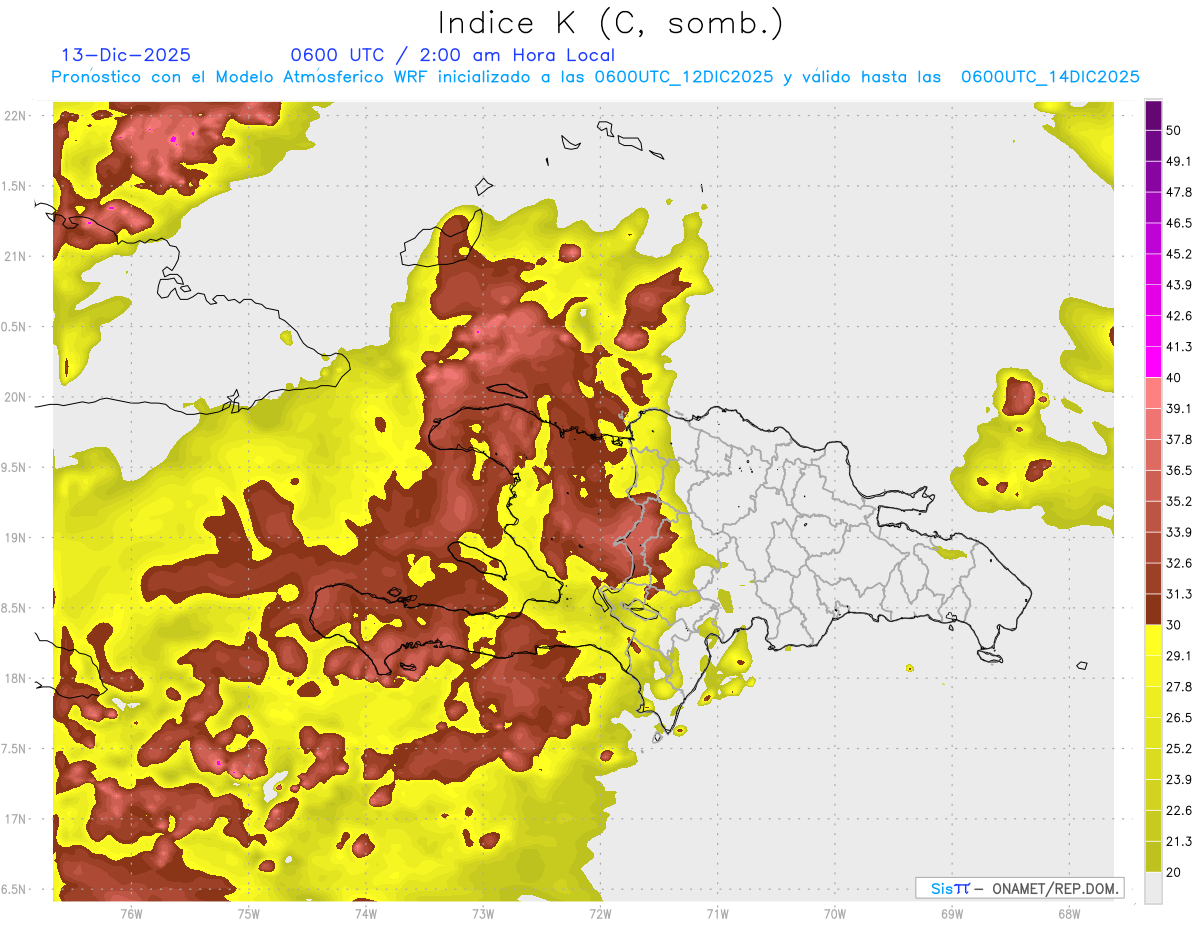Click the "23.9" color scale value
Screen dimensions: 1200x927
pos(1179,779)
